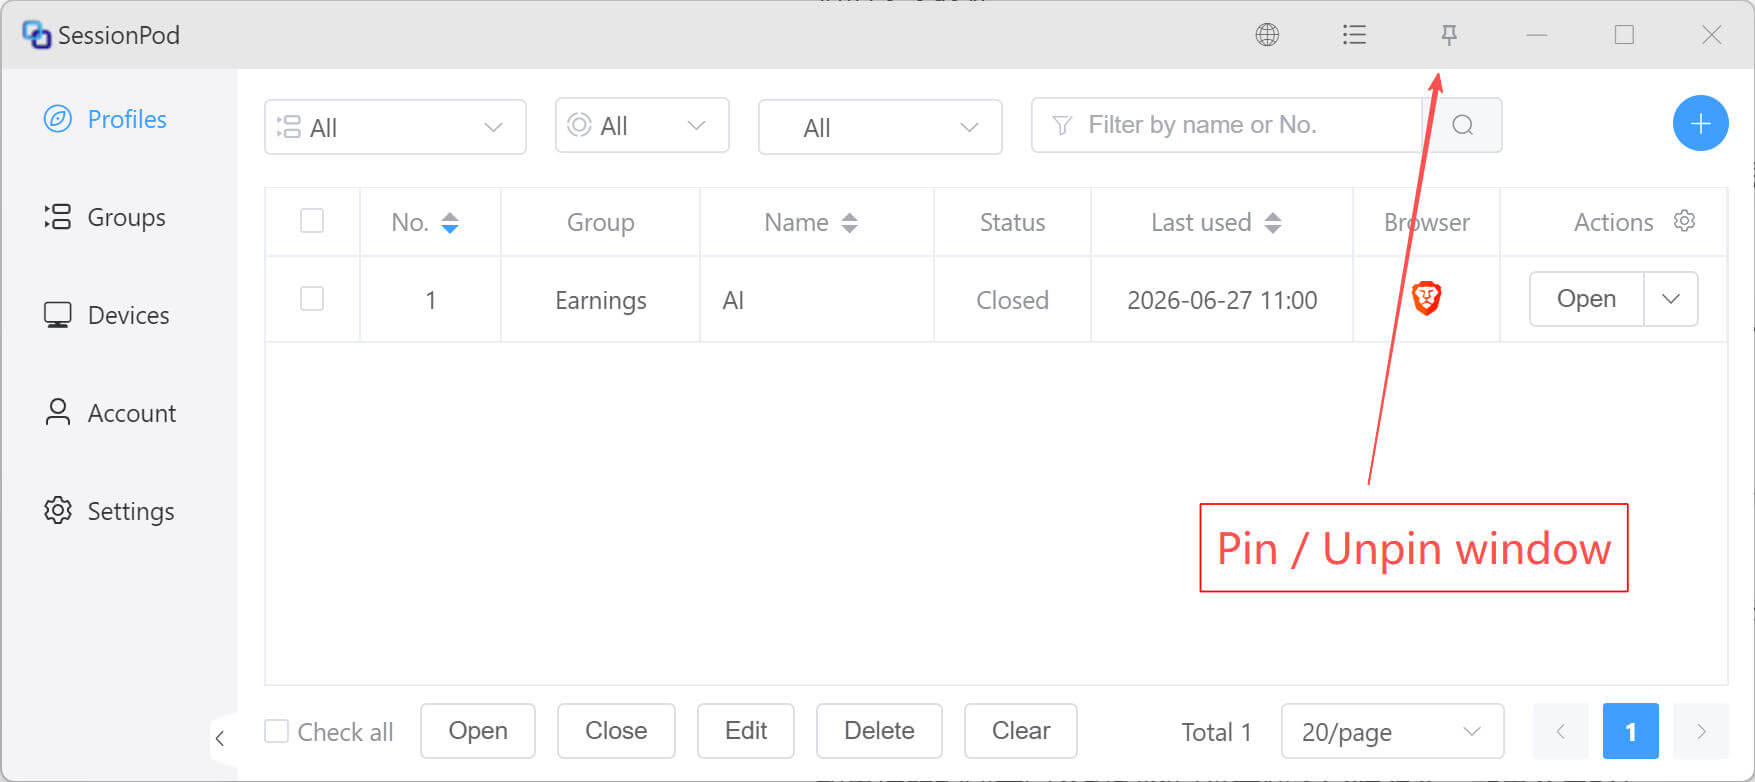Open the globe language icon
The width and height of the screenshot is (1755, 782).
[x=1267, y=35]
